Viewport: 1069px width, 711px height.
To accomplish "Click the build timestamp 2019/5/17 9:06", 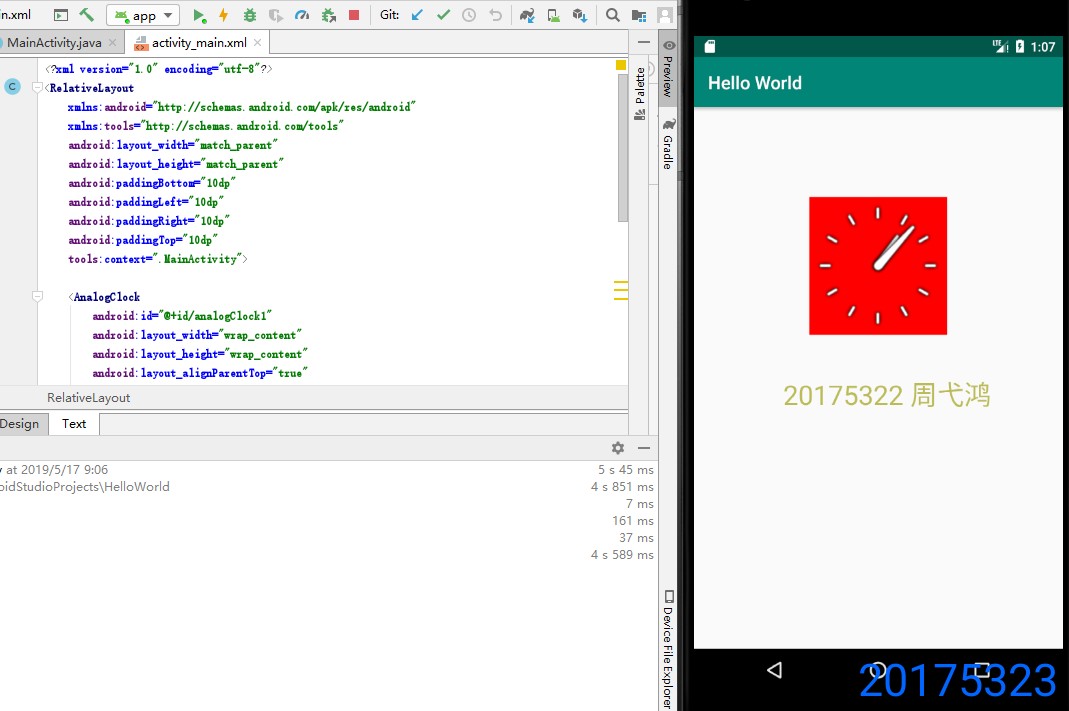I will pos(64,470).
